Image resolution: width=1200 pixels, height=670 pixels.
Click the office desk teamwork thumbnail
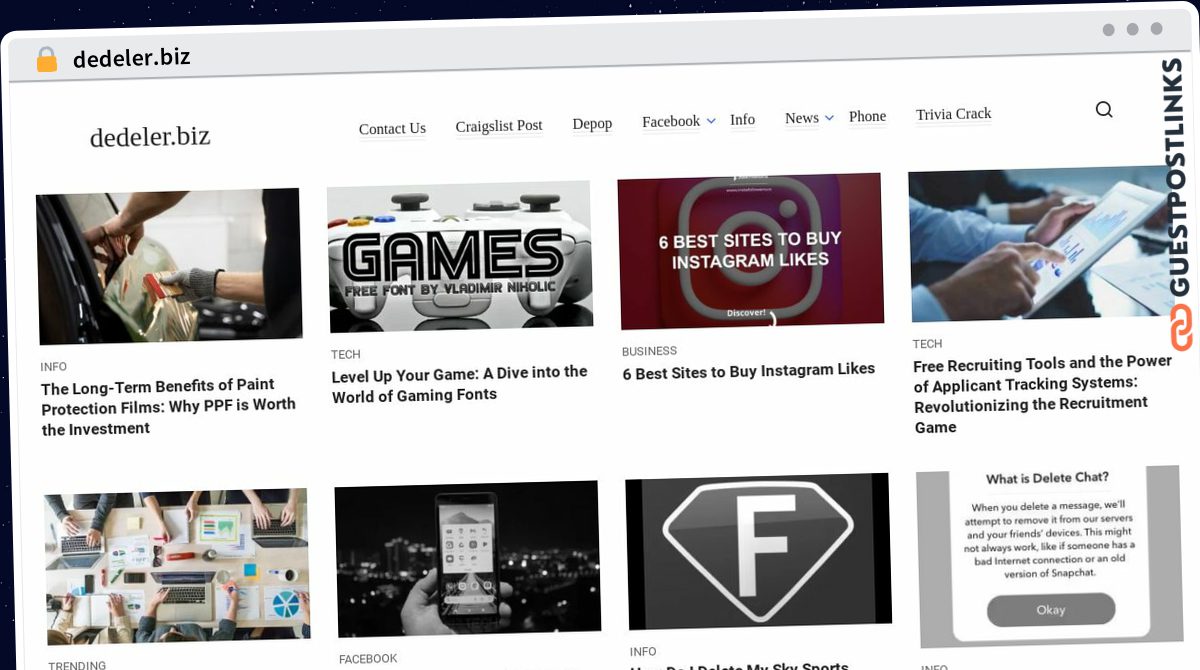tap(177, 567)
